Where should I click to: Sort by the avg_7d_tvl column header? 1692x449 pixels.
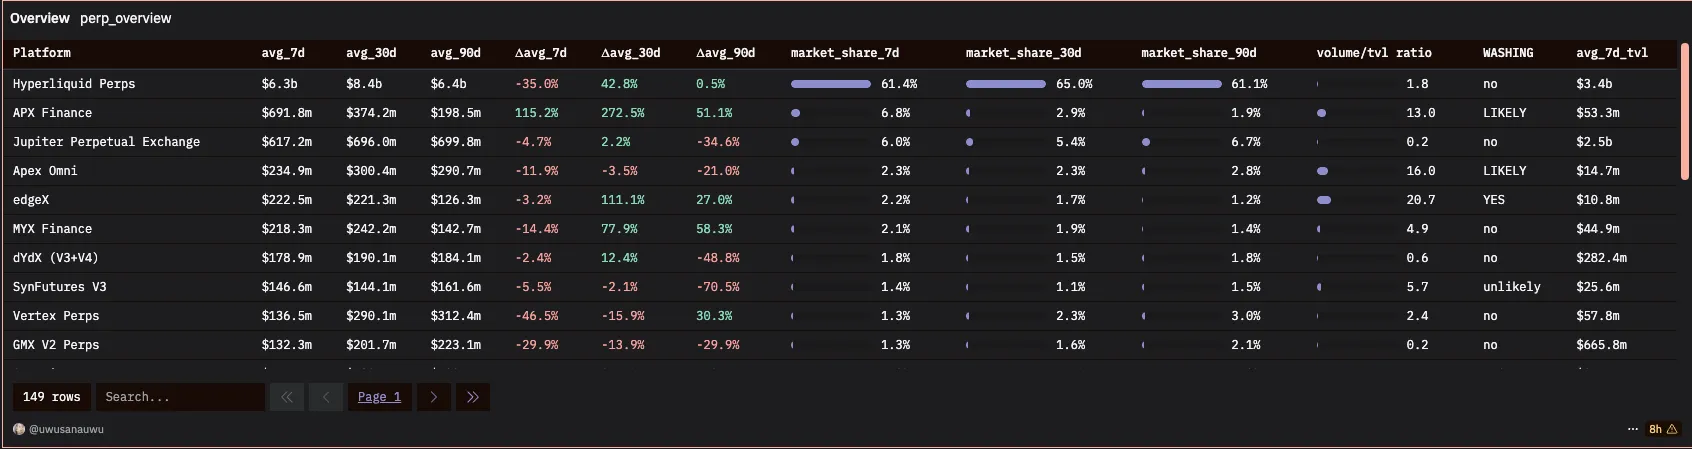(x=1612, y=53)
